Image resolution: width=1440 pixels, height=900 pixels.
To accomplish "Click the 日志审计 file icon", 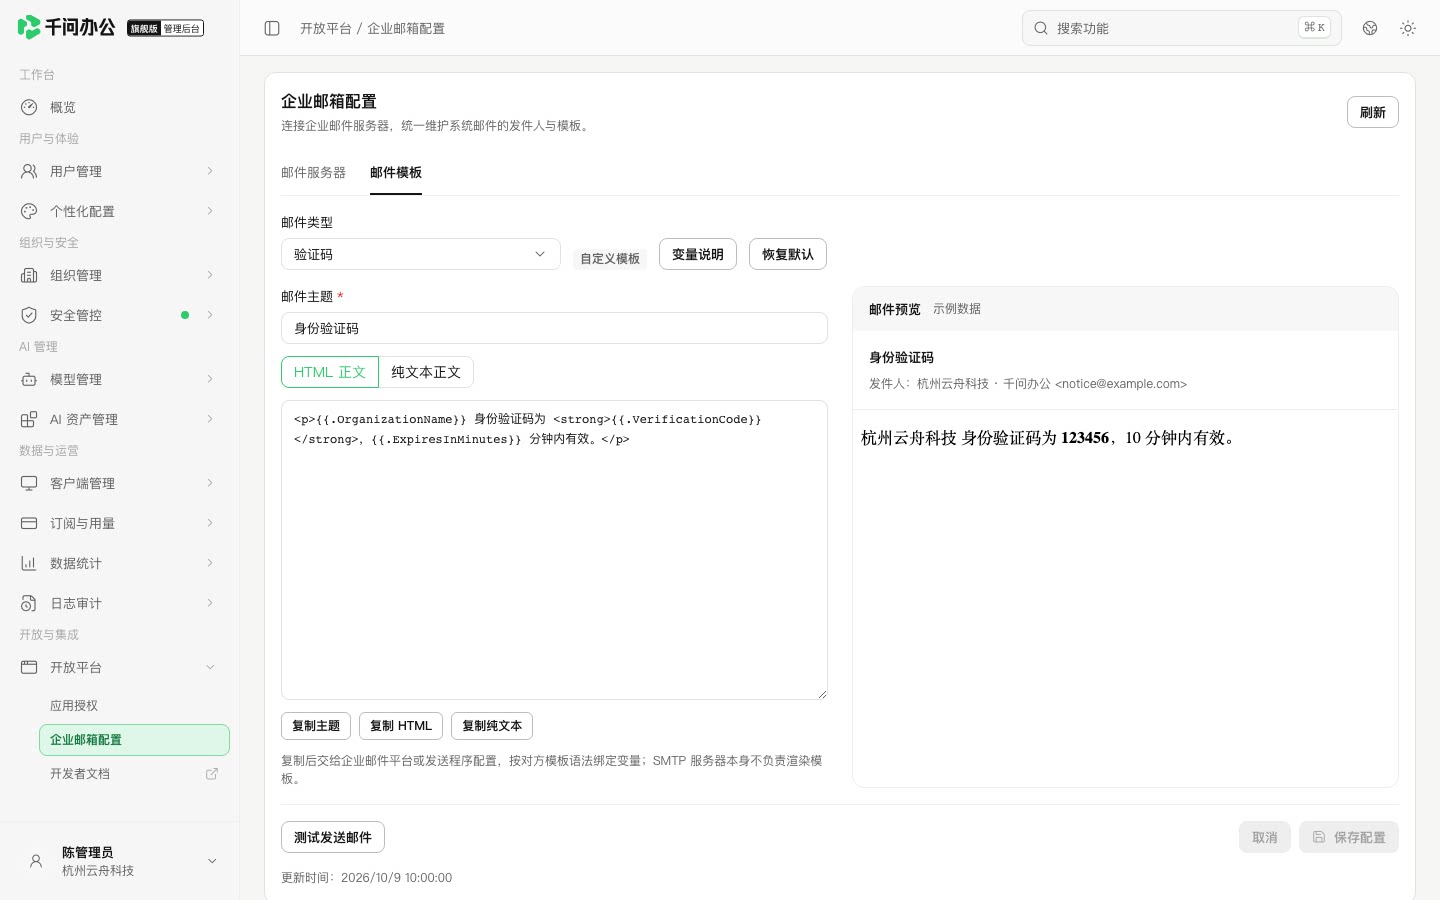I will coord(29,603).
